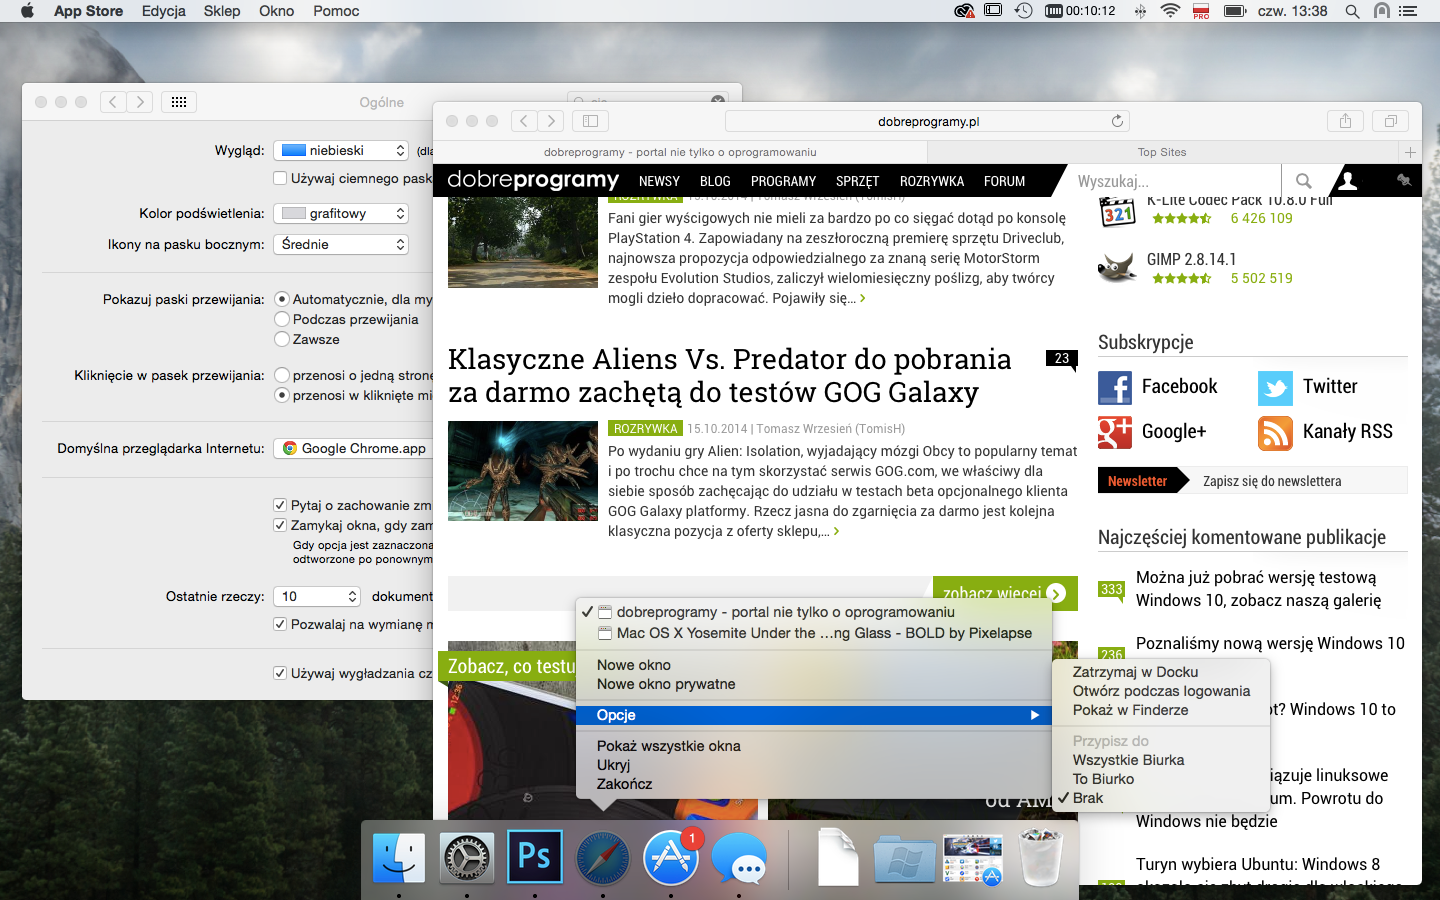Reload the dobreprogramy.pl page
This screenshot has height=900, width=1440.
tap(1117, 121)
